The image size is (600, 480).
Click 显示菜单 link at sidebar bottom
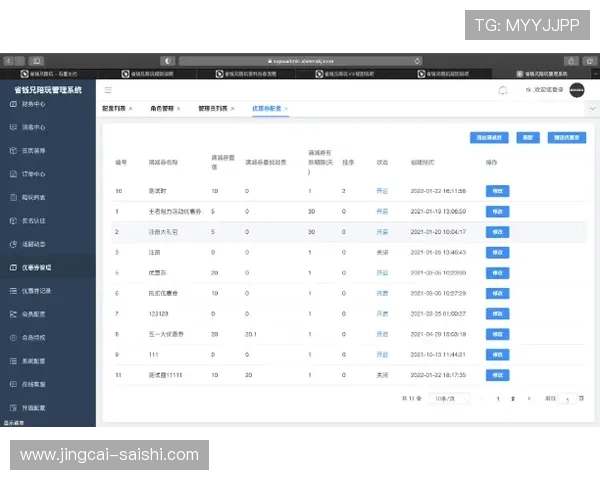tap(14, 423)
